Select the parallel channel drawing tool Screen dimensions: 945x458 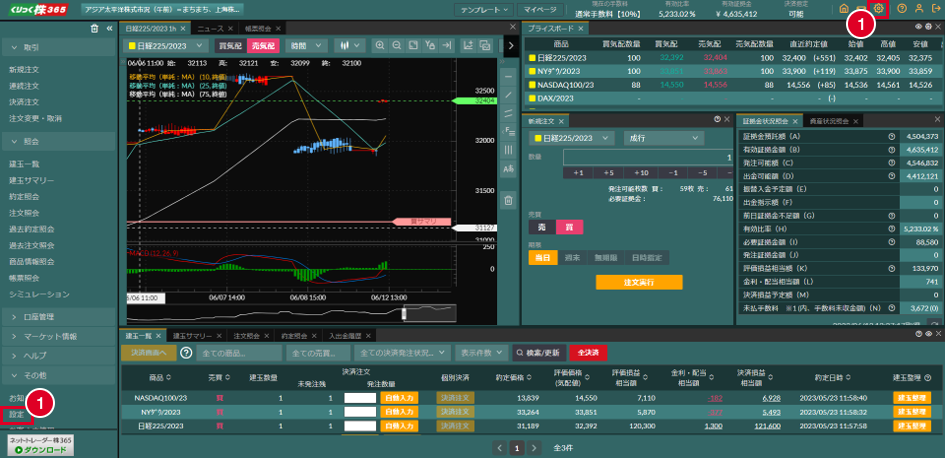click(x=508, y=113)
